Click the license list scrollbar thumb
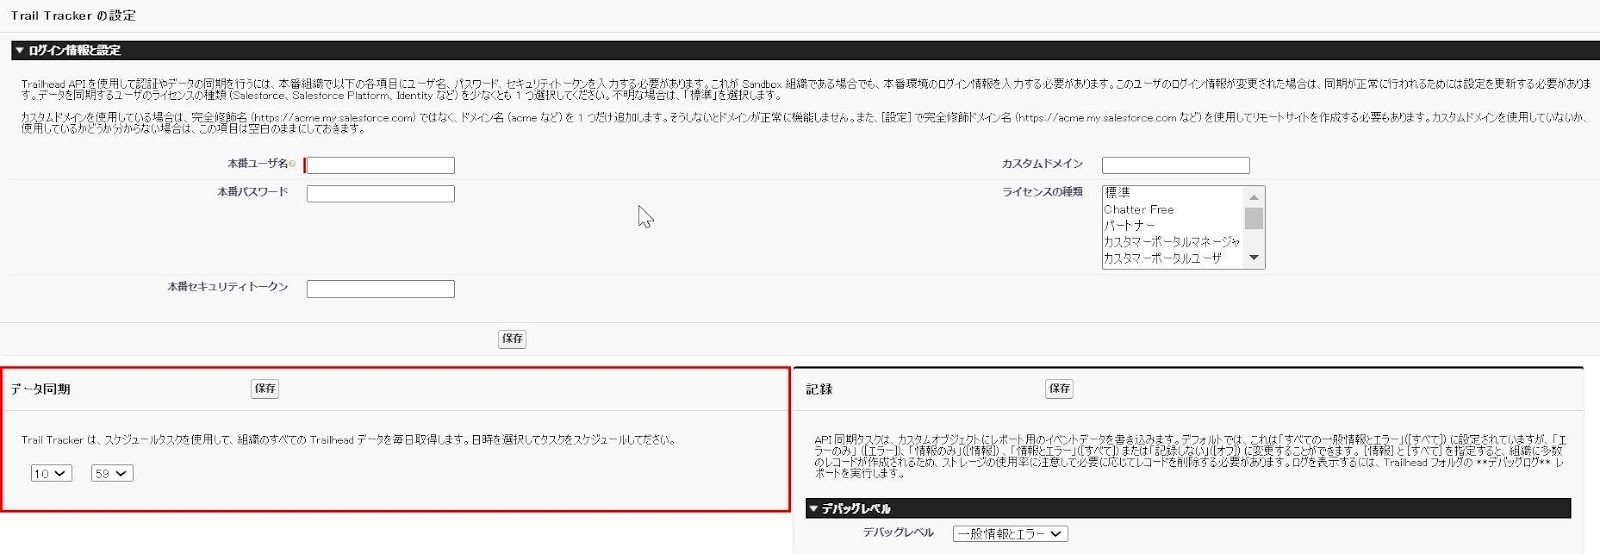 [x=1254, y=218]
